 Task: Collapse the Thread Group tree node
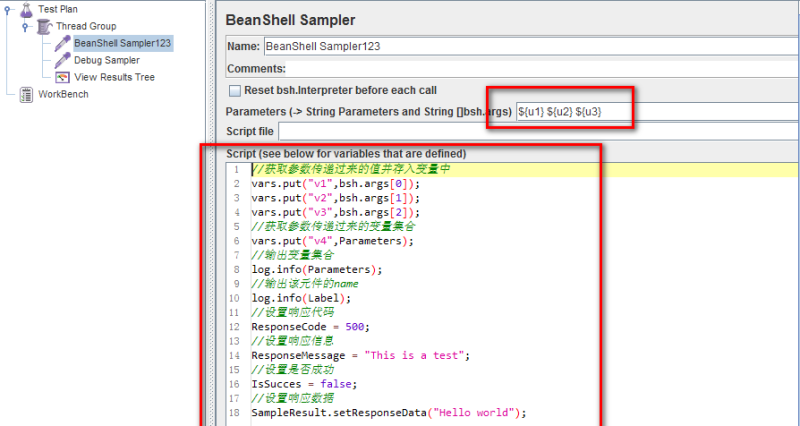25,27
